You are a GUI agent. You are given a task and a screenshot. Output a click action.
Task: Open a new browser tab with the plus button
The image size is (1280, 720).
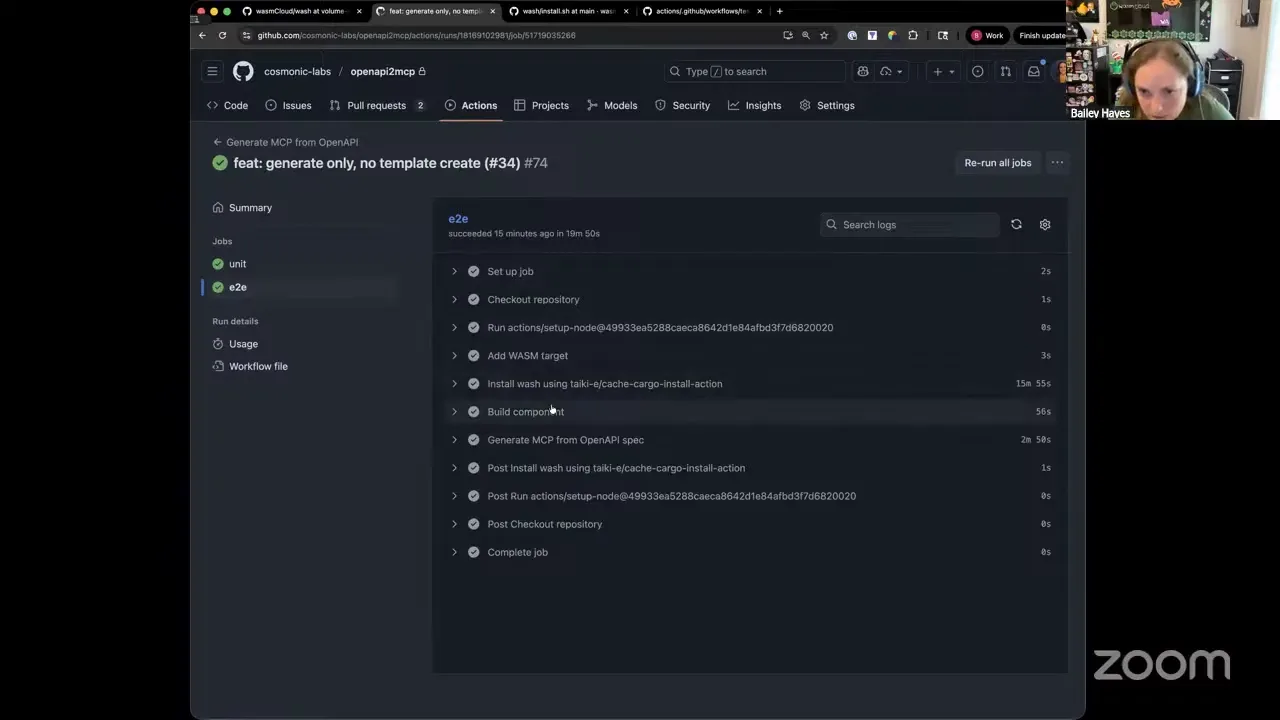coord(780,11)
